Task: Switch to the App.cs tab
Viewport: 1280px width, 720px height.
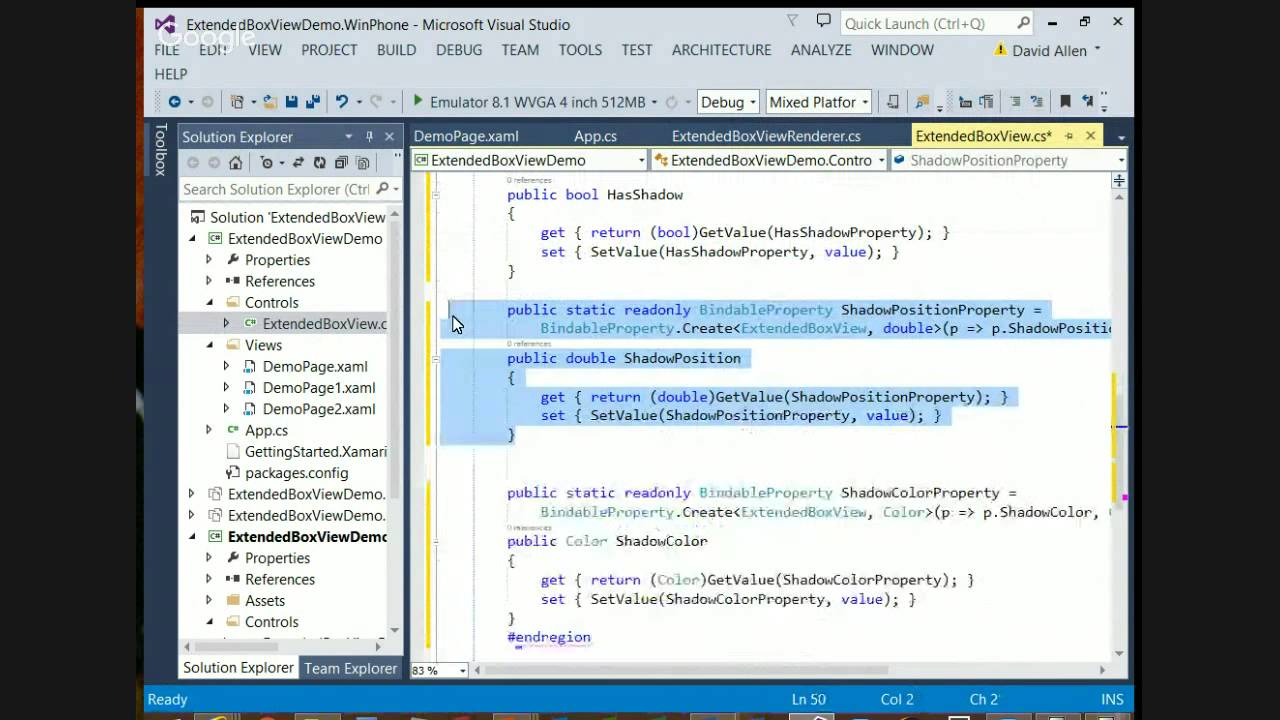Action: pos(595,136)
